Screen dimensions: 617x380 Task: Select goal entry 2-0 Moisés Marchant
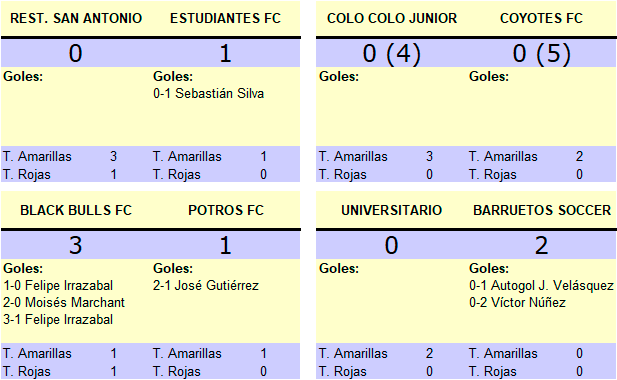click(x=64, y=303)
